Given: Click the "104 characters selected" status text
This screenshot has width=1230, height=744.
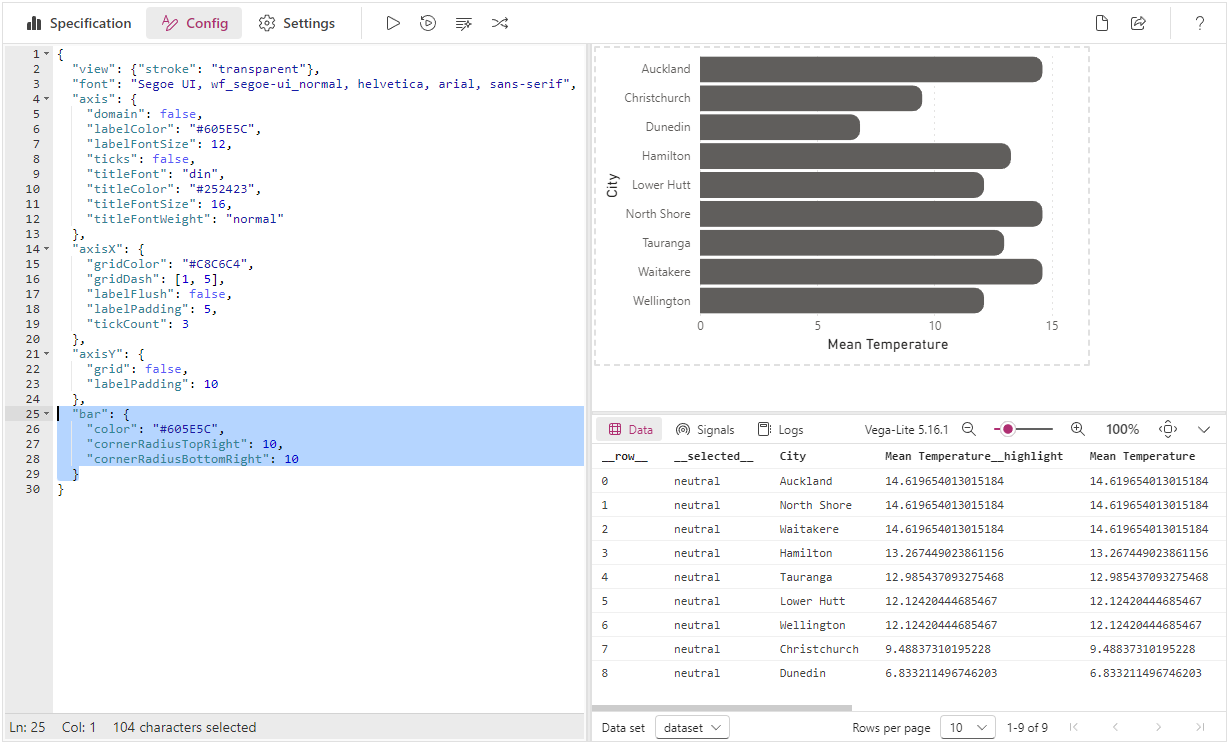Looking at the screenshot, I should coord(185,727).
